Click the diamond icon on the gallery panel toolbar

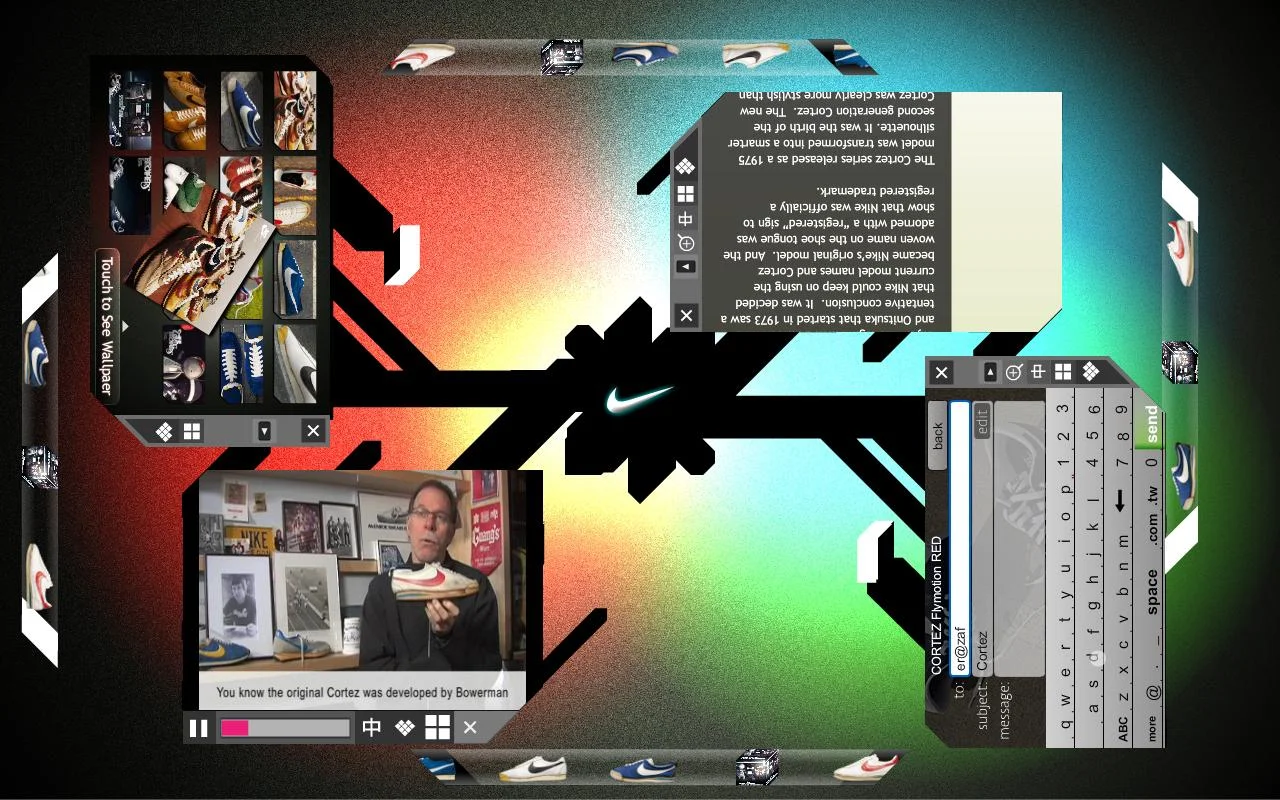tap(165, 431)
